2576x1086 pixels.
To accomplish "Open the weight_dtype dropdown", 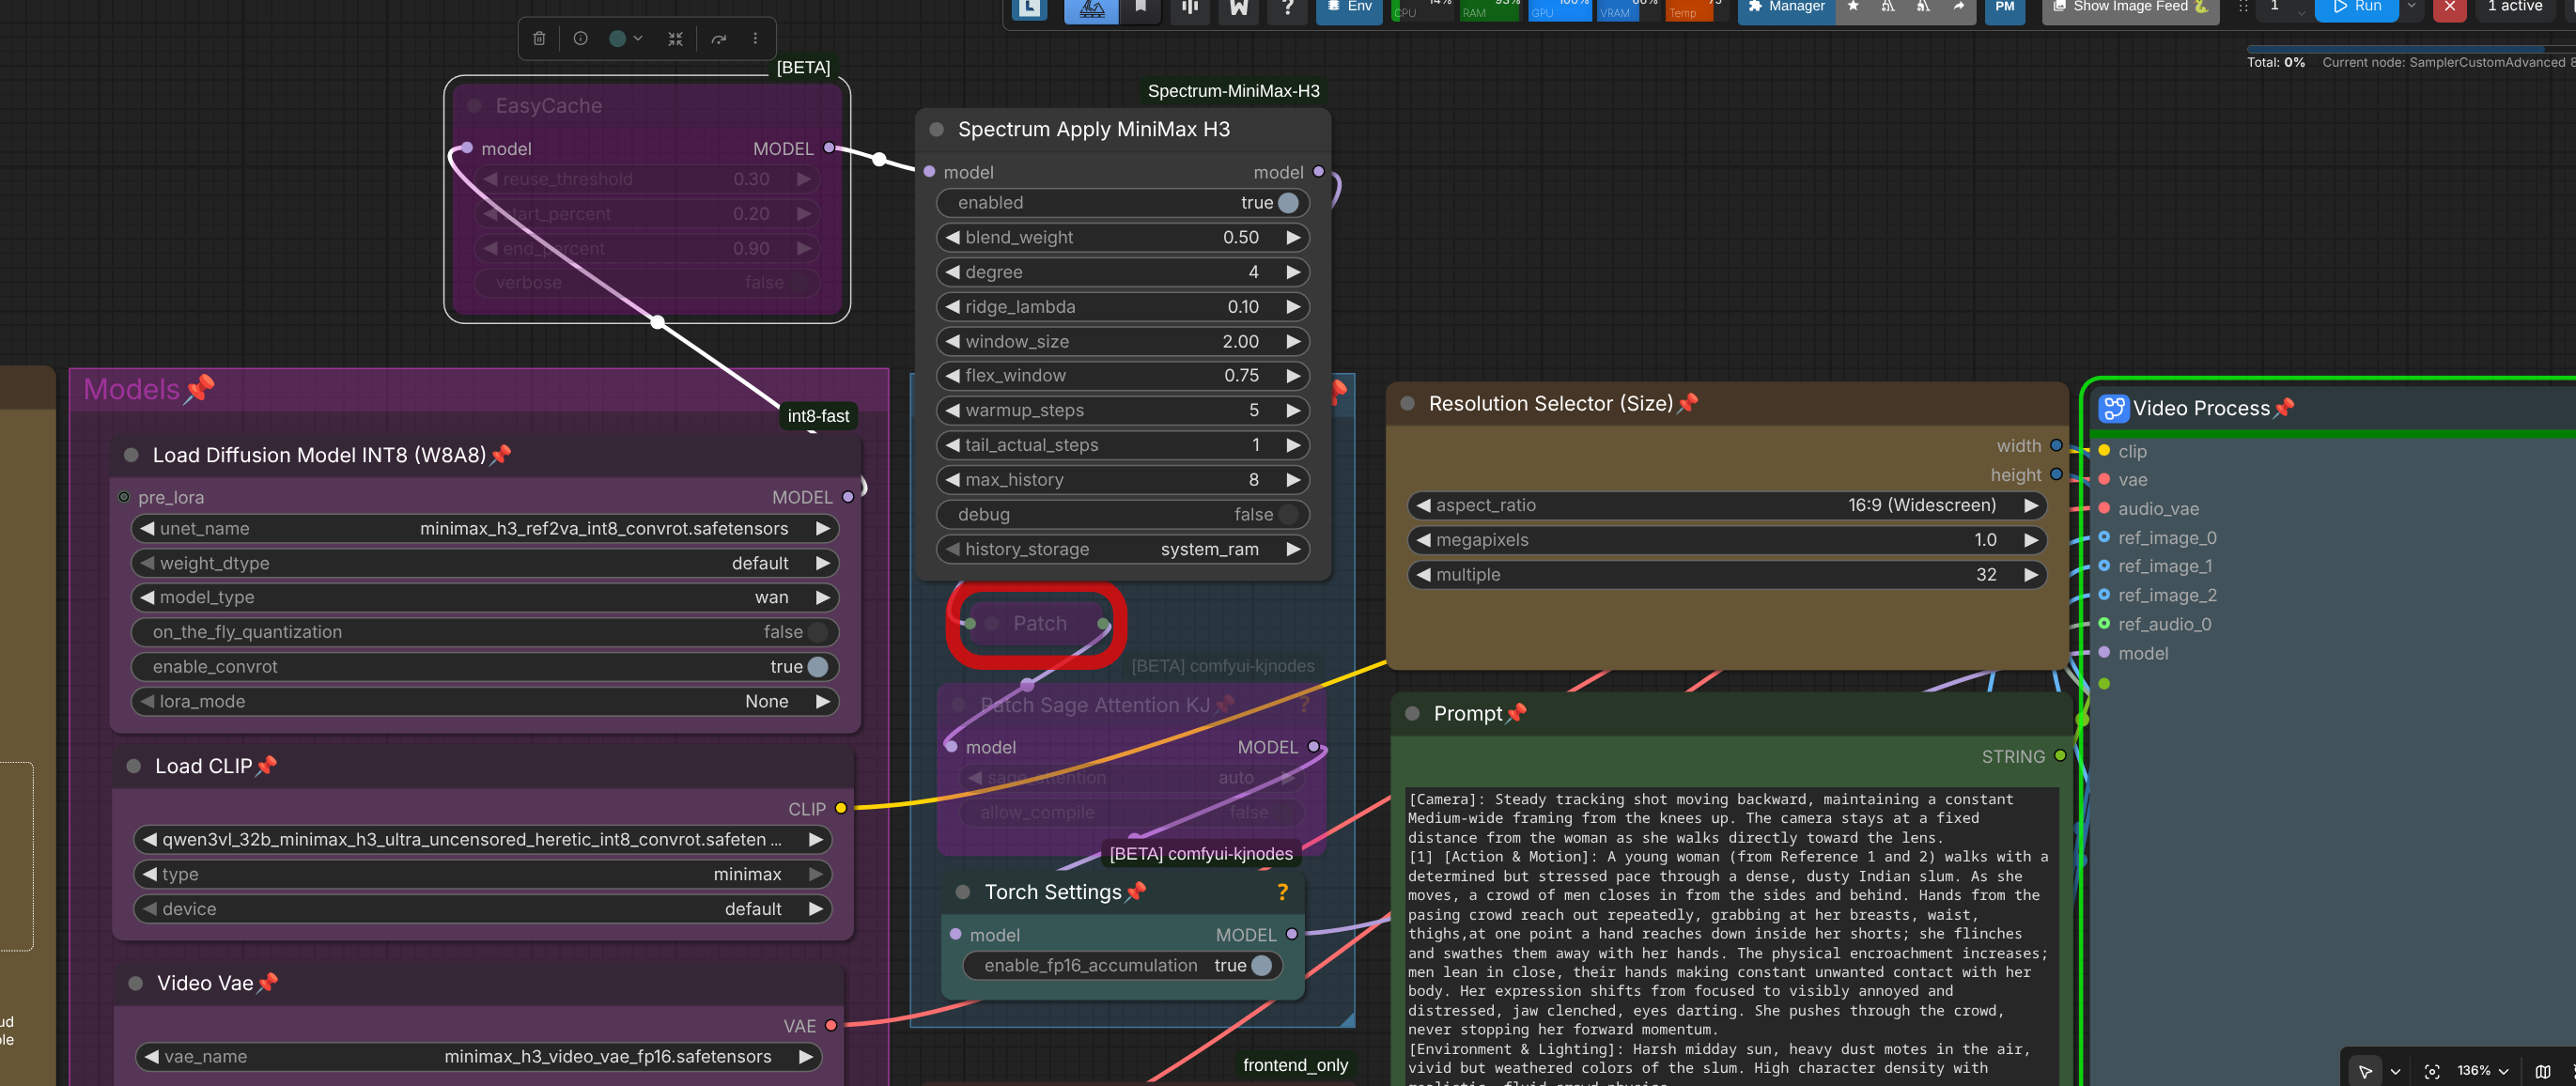I will pyautogui.click(x=485, y=564).
